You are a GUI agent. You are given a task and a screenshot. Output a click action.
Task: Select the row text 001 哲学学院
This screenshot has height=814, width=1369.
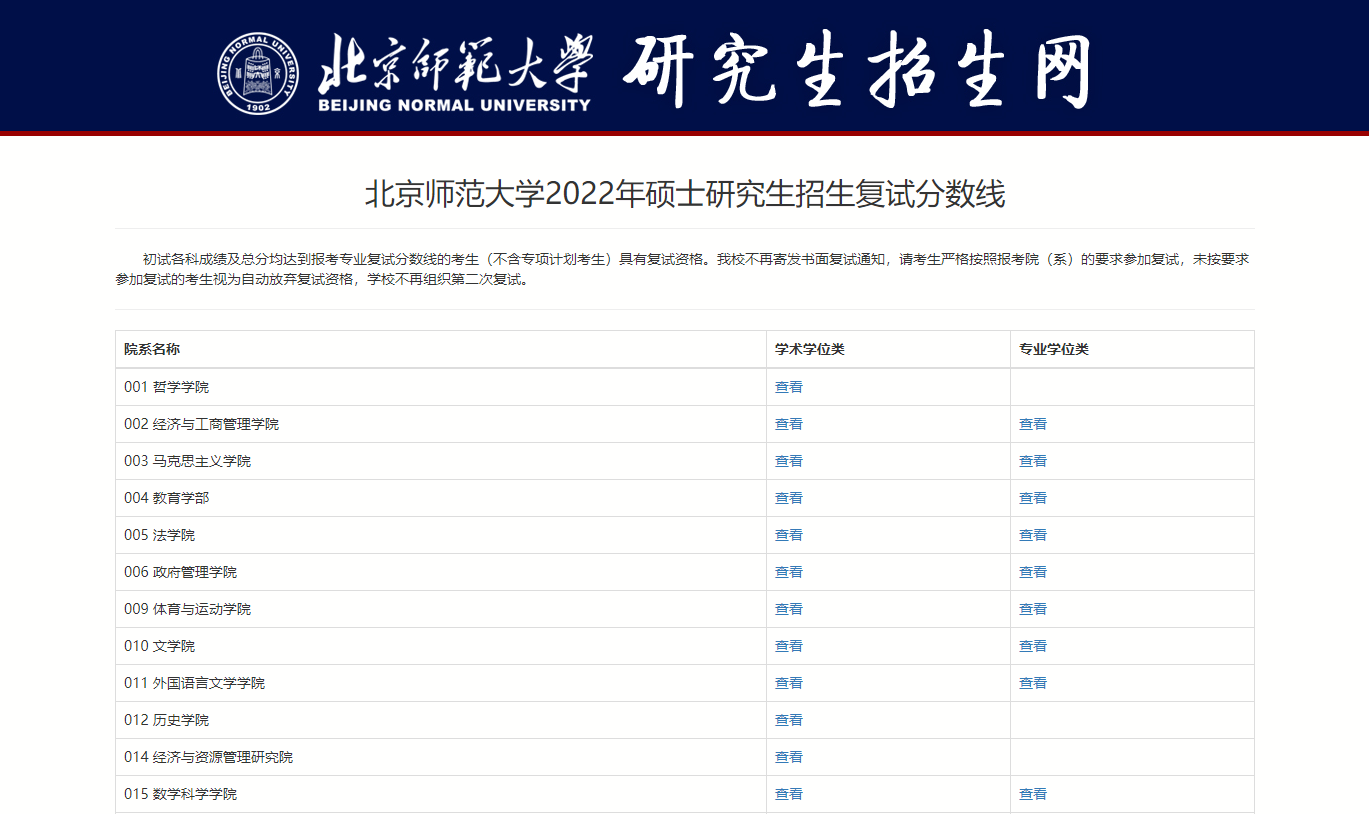[x=167, y=387]
